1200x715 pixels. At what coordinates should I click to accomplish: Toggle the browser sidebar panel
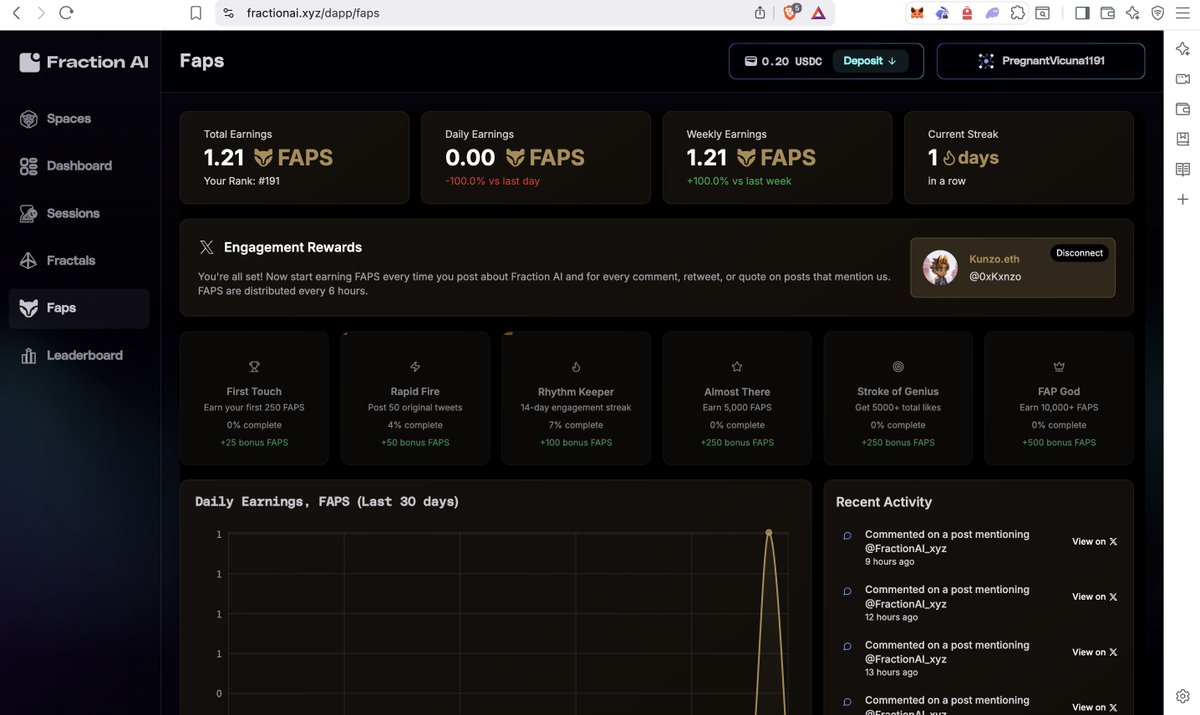[x=1082, y=13]
